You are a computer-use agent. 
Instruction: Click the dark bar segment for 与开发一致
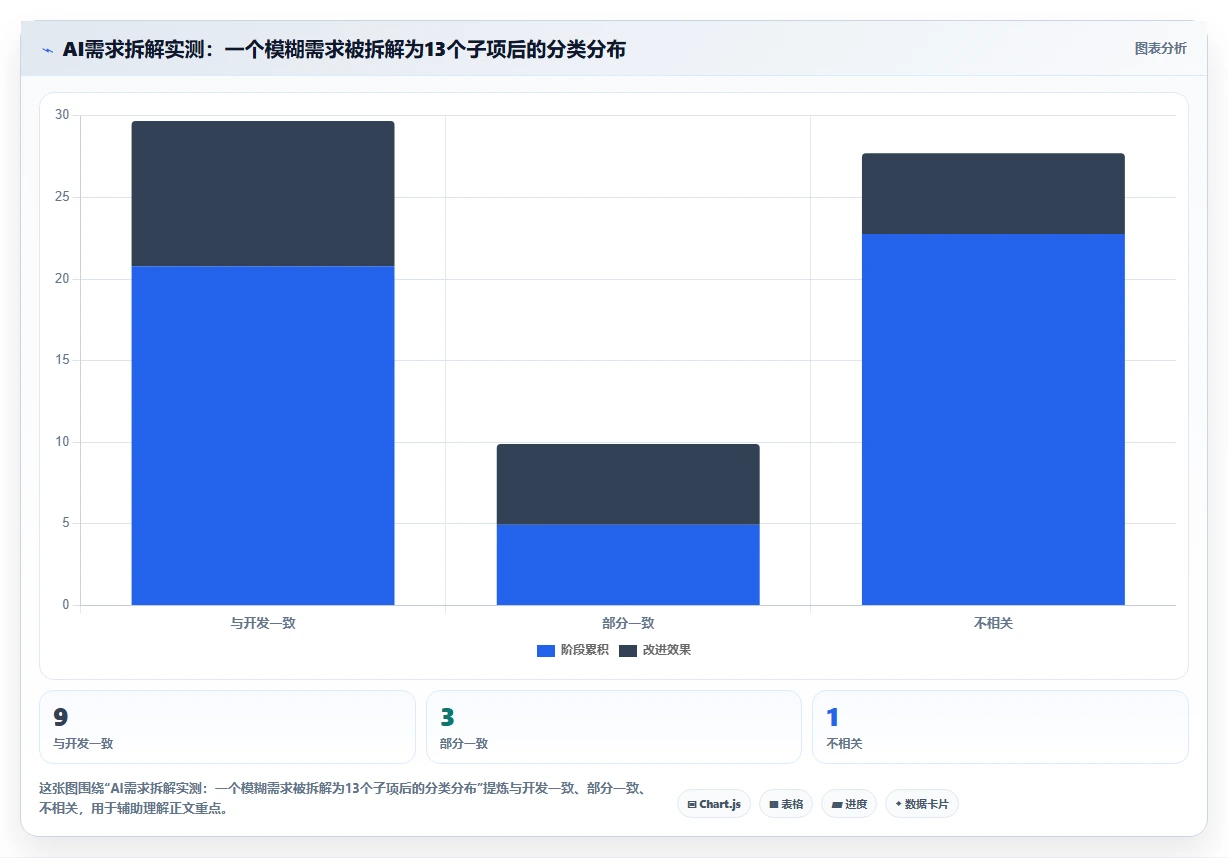pos(263,194)
